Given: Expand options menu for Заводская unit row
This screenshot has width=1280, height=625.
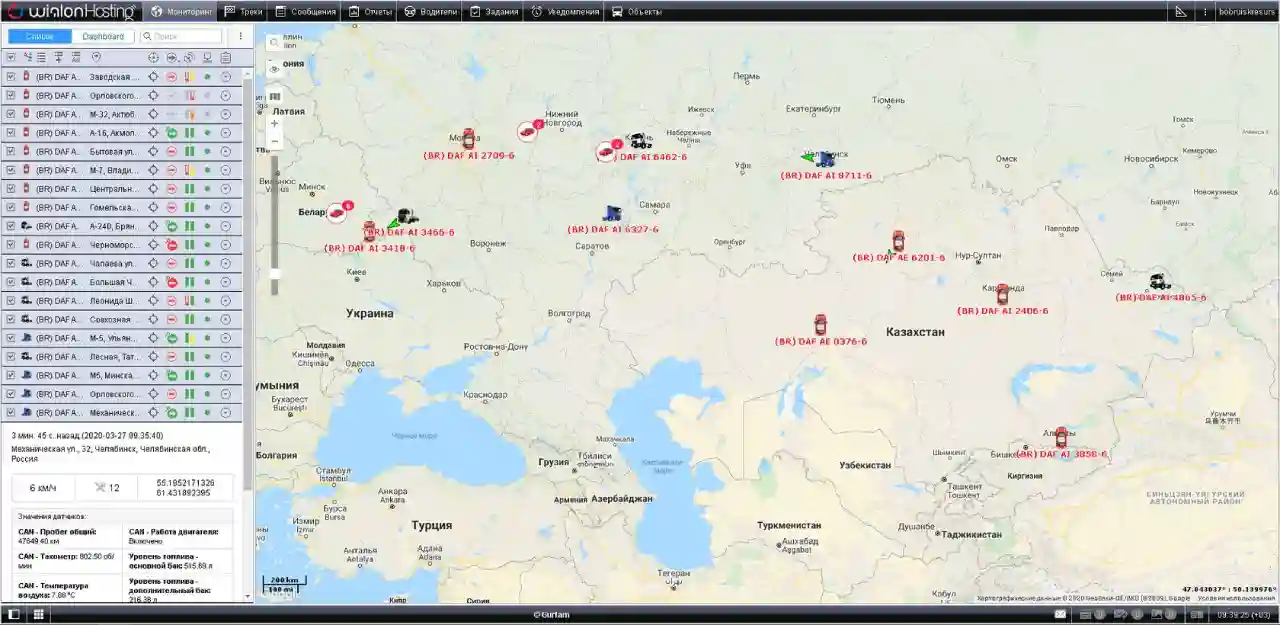Looking at the screenshot, I should coord(225,77).
